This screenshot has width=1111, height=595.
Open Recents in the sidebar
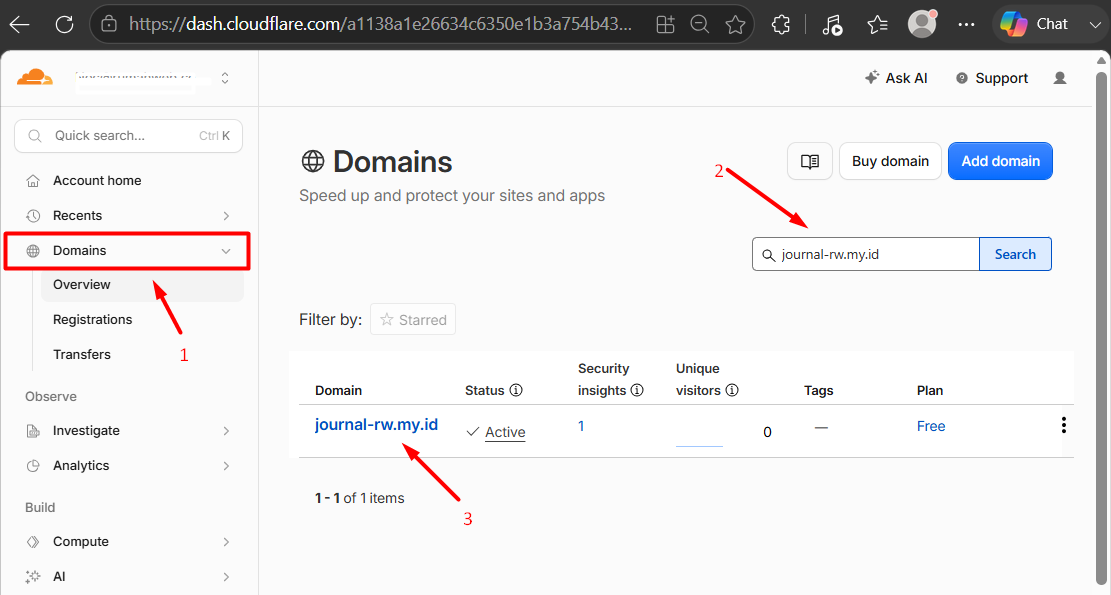[x=77, y=215]
